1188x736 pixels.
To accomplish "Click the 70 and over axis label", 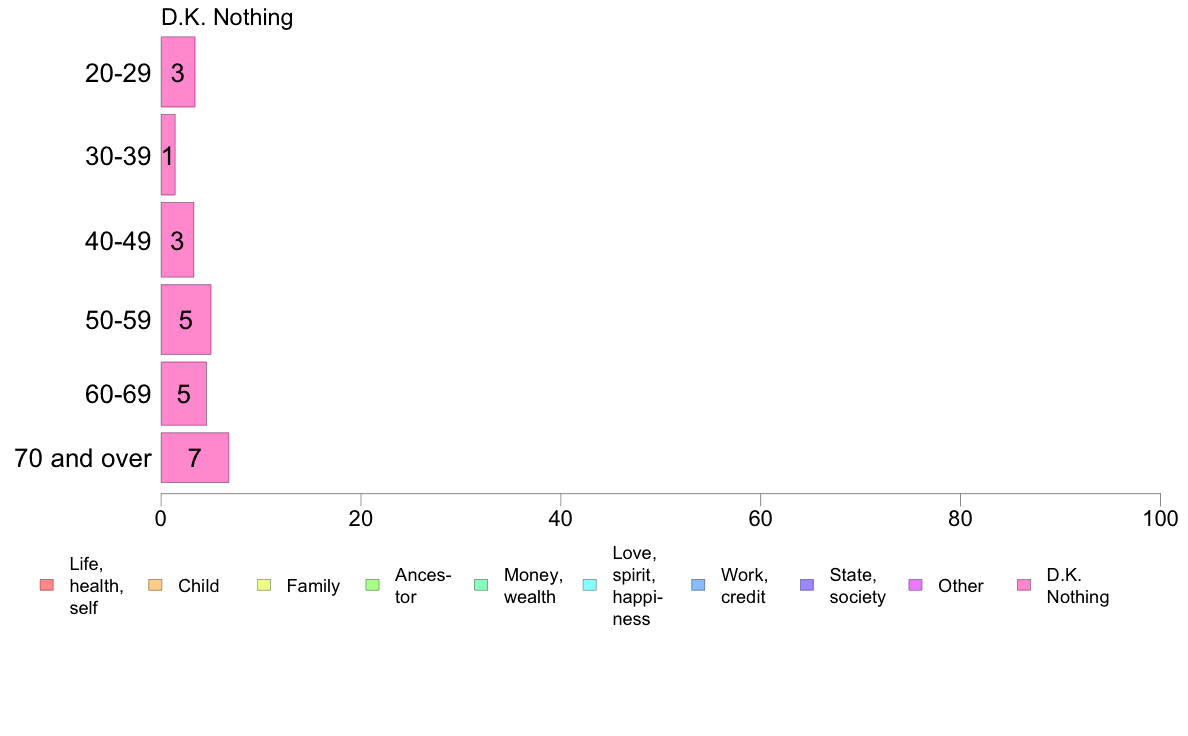I will tap(83, 459).
